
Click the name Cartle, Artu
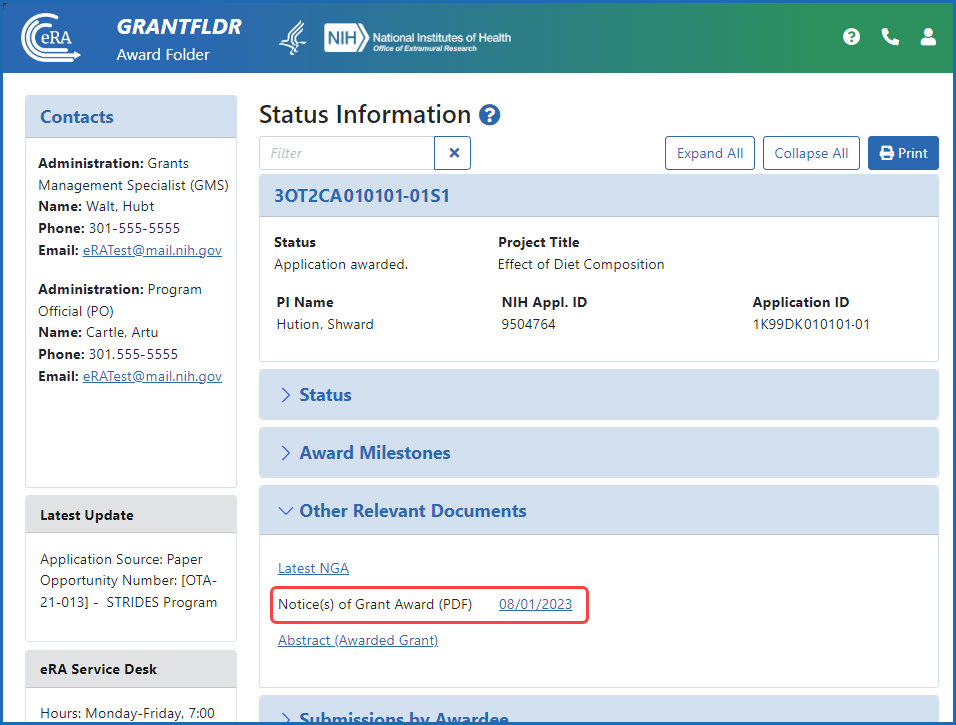coord(122,332)
